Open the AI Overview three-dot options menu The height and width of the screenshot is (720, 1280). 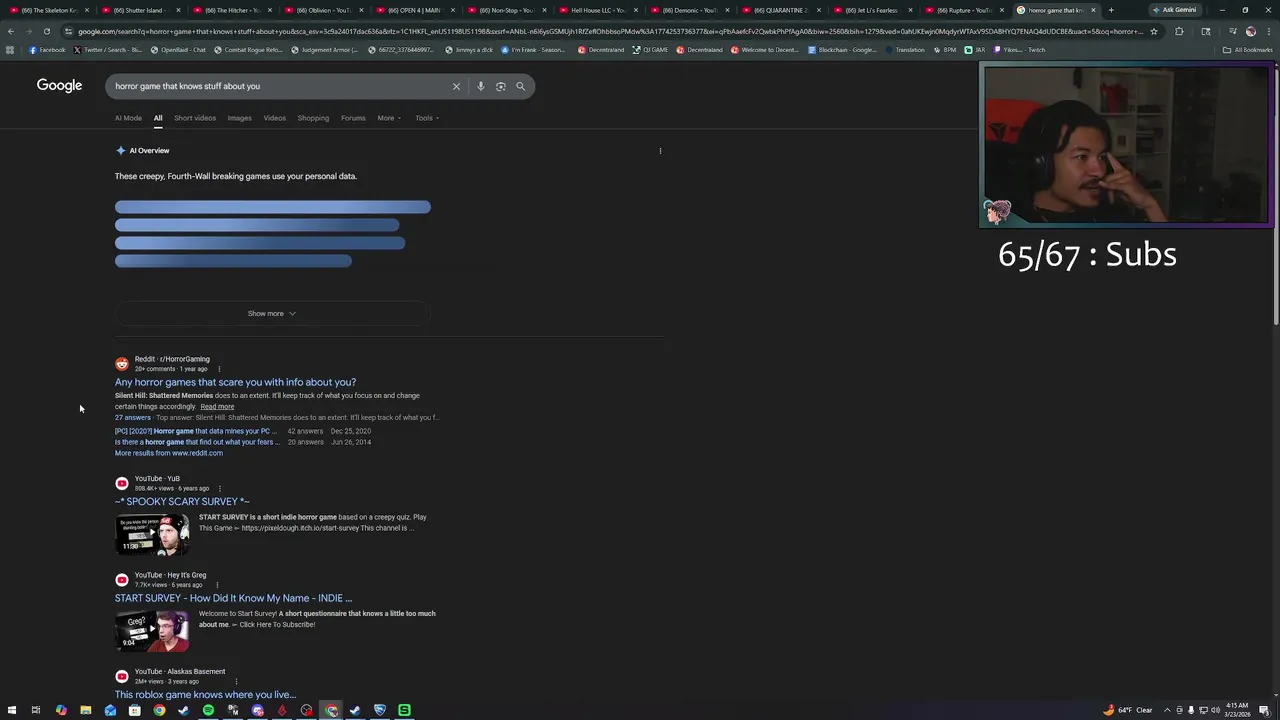pyautogui.click(x=660, y=151)
